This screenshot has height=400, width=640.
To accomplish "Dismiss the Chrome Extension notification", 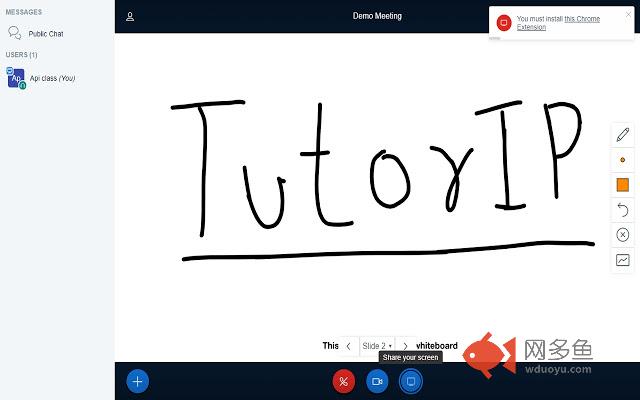I will [628, 14].
